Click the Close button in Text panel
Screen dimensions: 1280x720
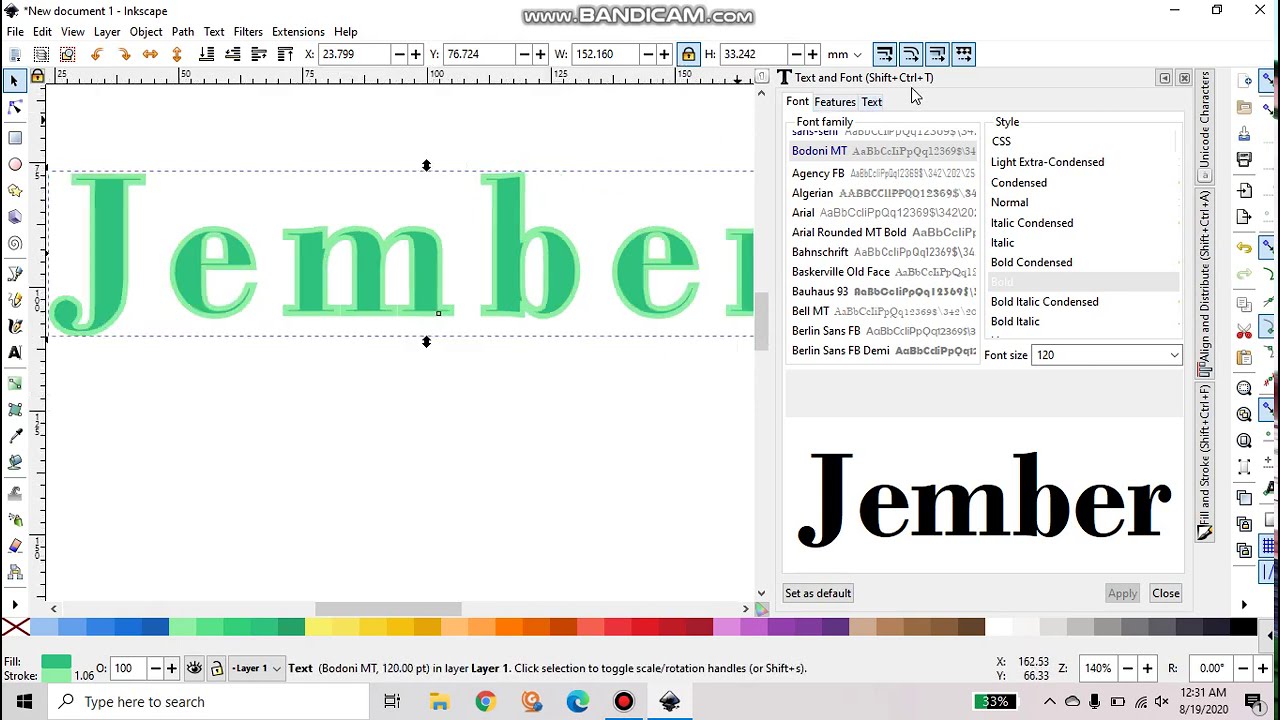tap(1166, 594)
